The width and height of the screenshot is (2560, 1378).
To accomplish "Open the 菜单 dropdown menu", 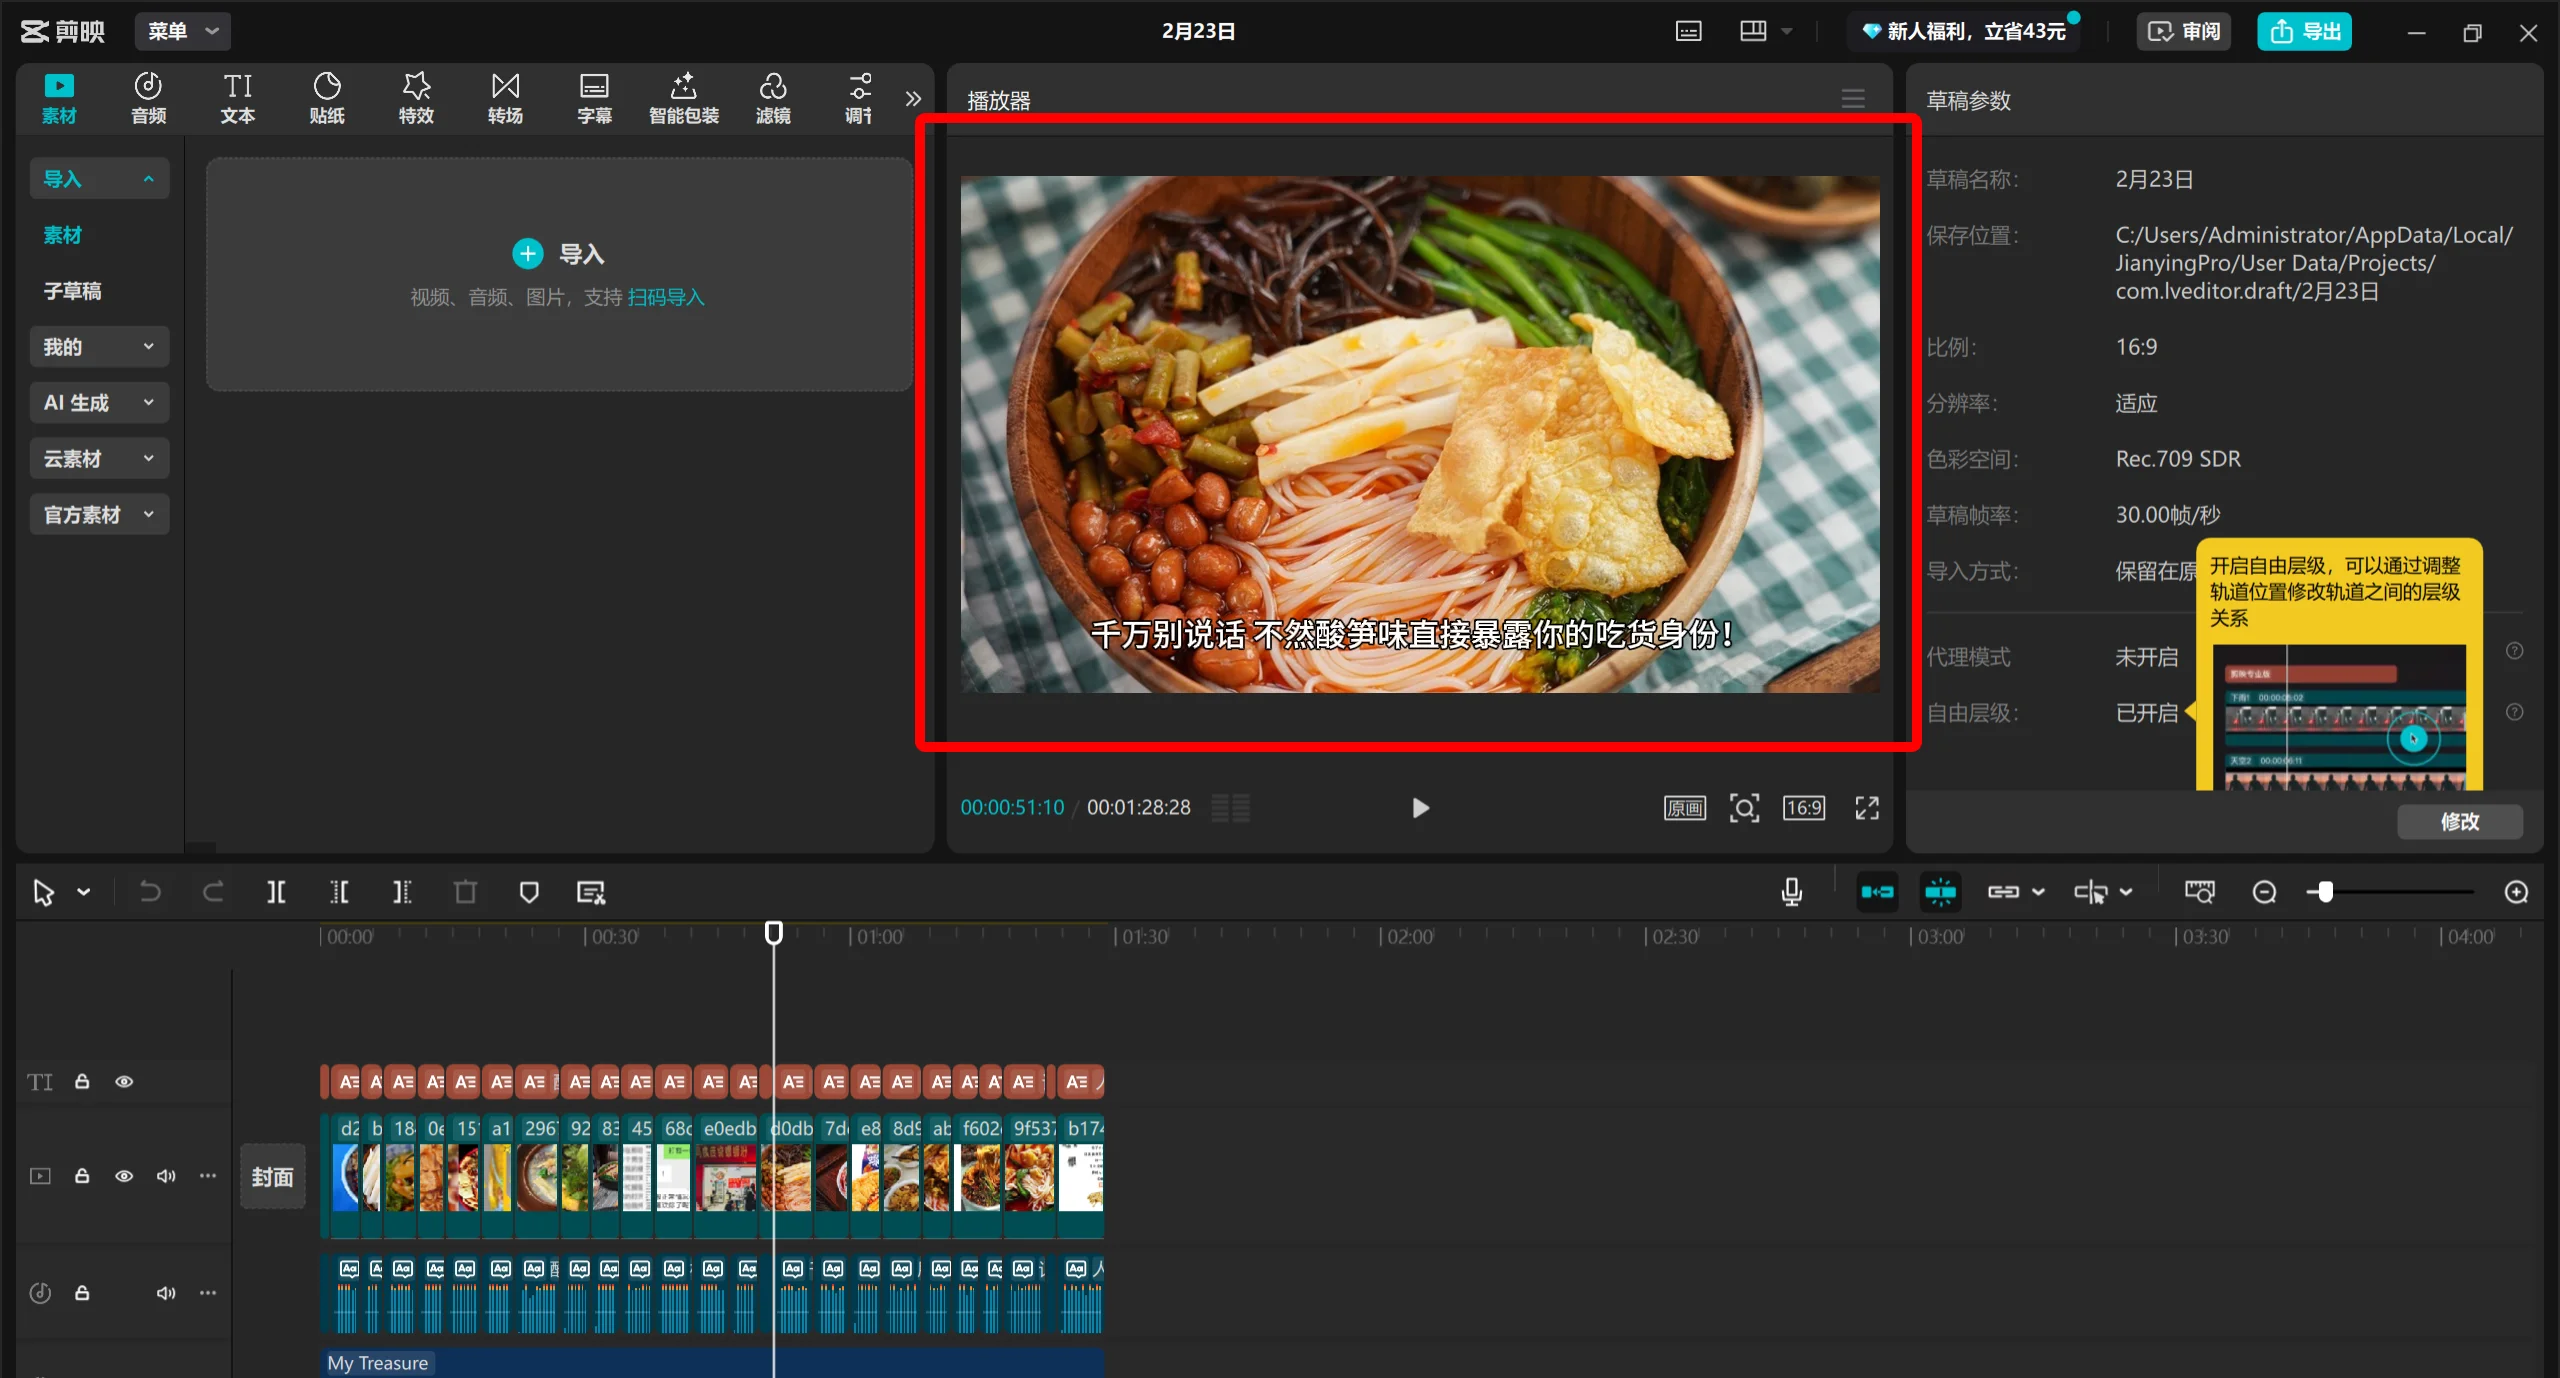I will [x=182, y=31].
